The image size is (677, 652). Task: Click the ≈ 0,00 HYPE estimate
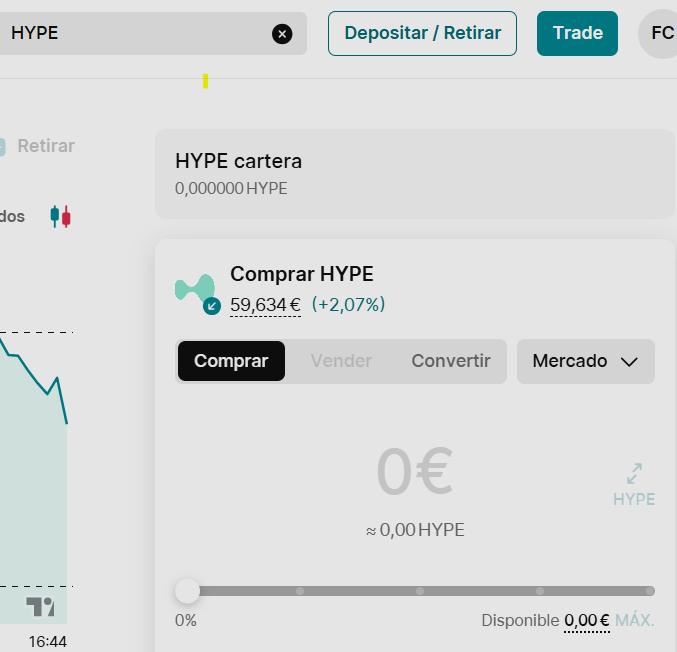[415, 530]
